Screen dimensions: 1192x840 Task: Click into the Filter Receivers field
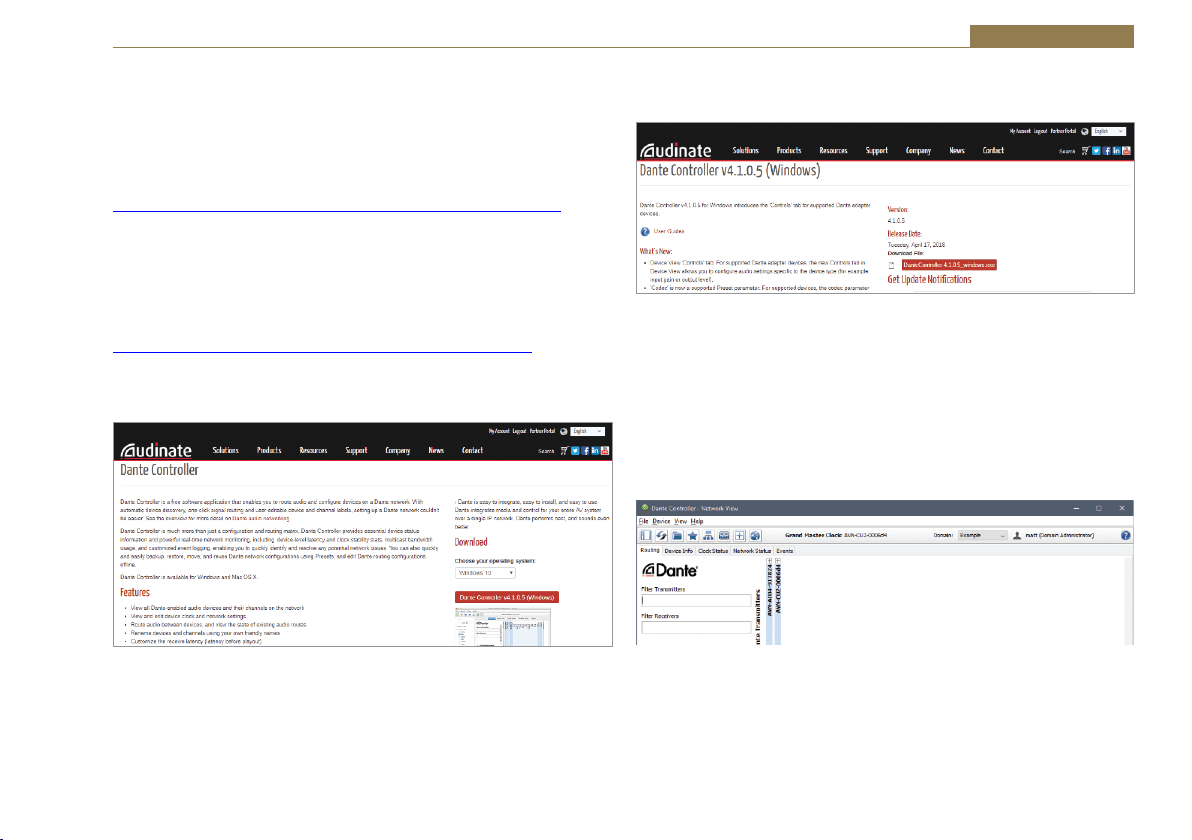click(x=696, y=627)
